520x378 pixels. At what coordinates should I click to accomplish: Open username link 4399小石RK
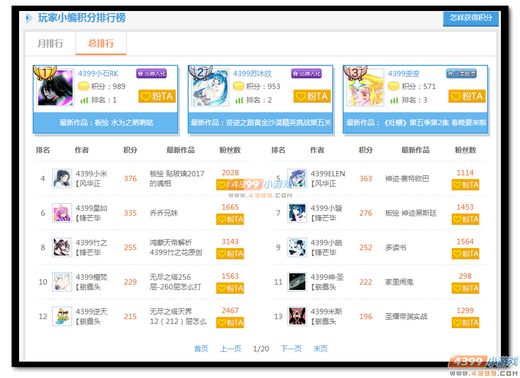pyautogui.click(x=98, y=73)
